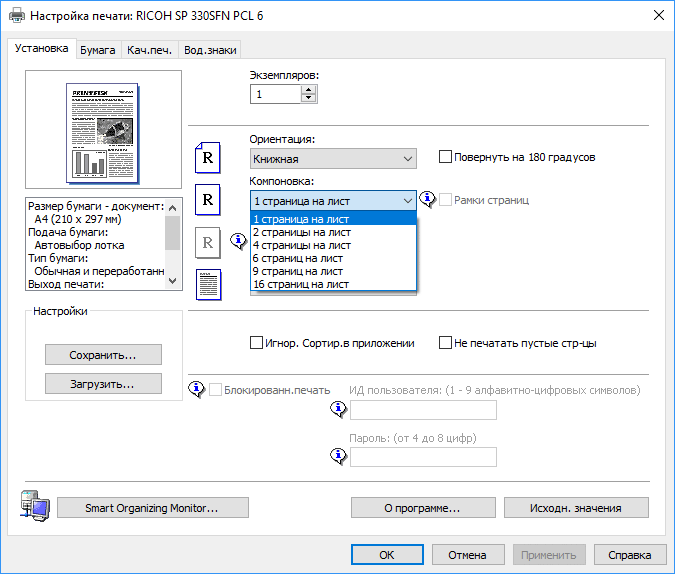Click the Исходн. значения button
This screenshot has width=675, height=574.
(x=576, y=508)
